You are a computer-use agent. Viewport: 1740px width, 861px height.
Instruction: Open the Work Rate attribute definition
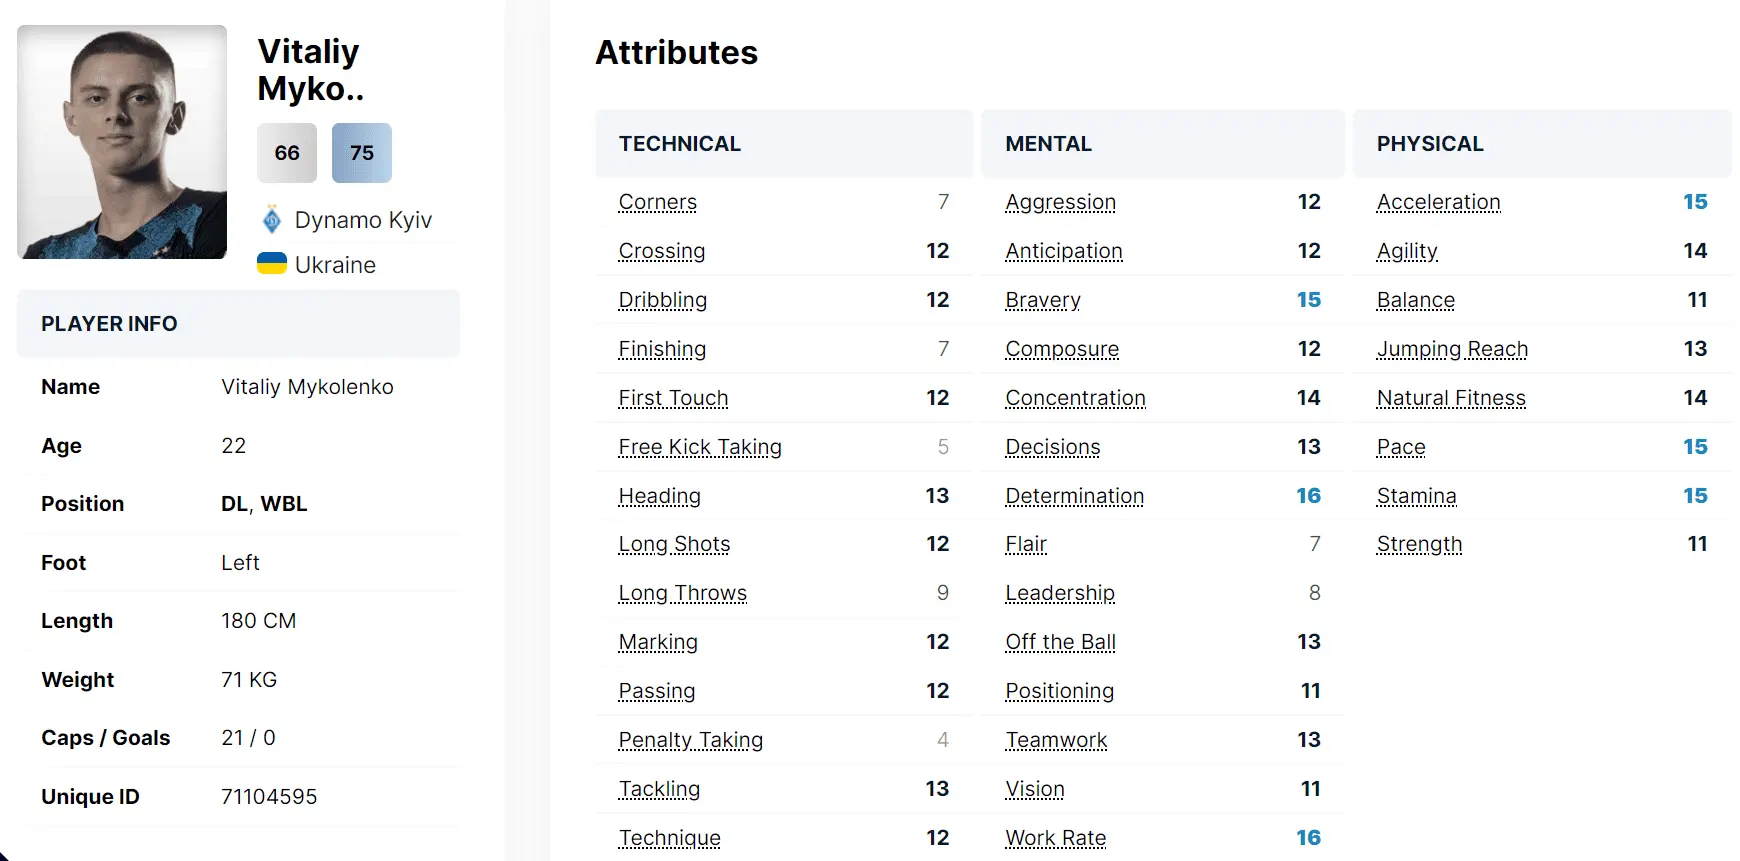(1055, 838)
